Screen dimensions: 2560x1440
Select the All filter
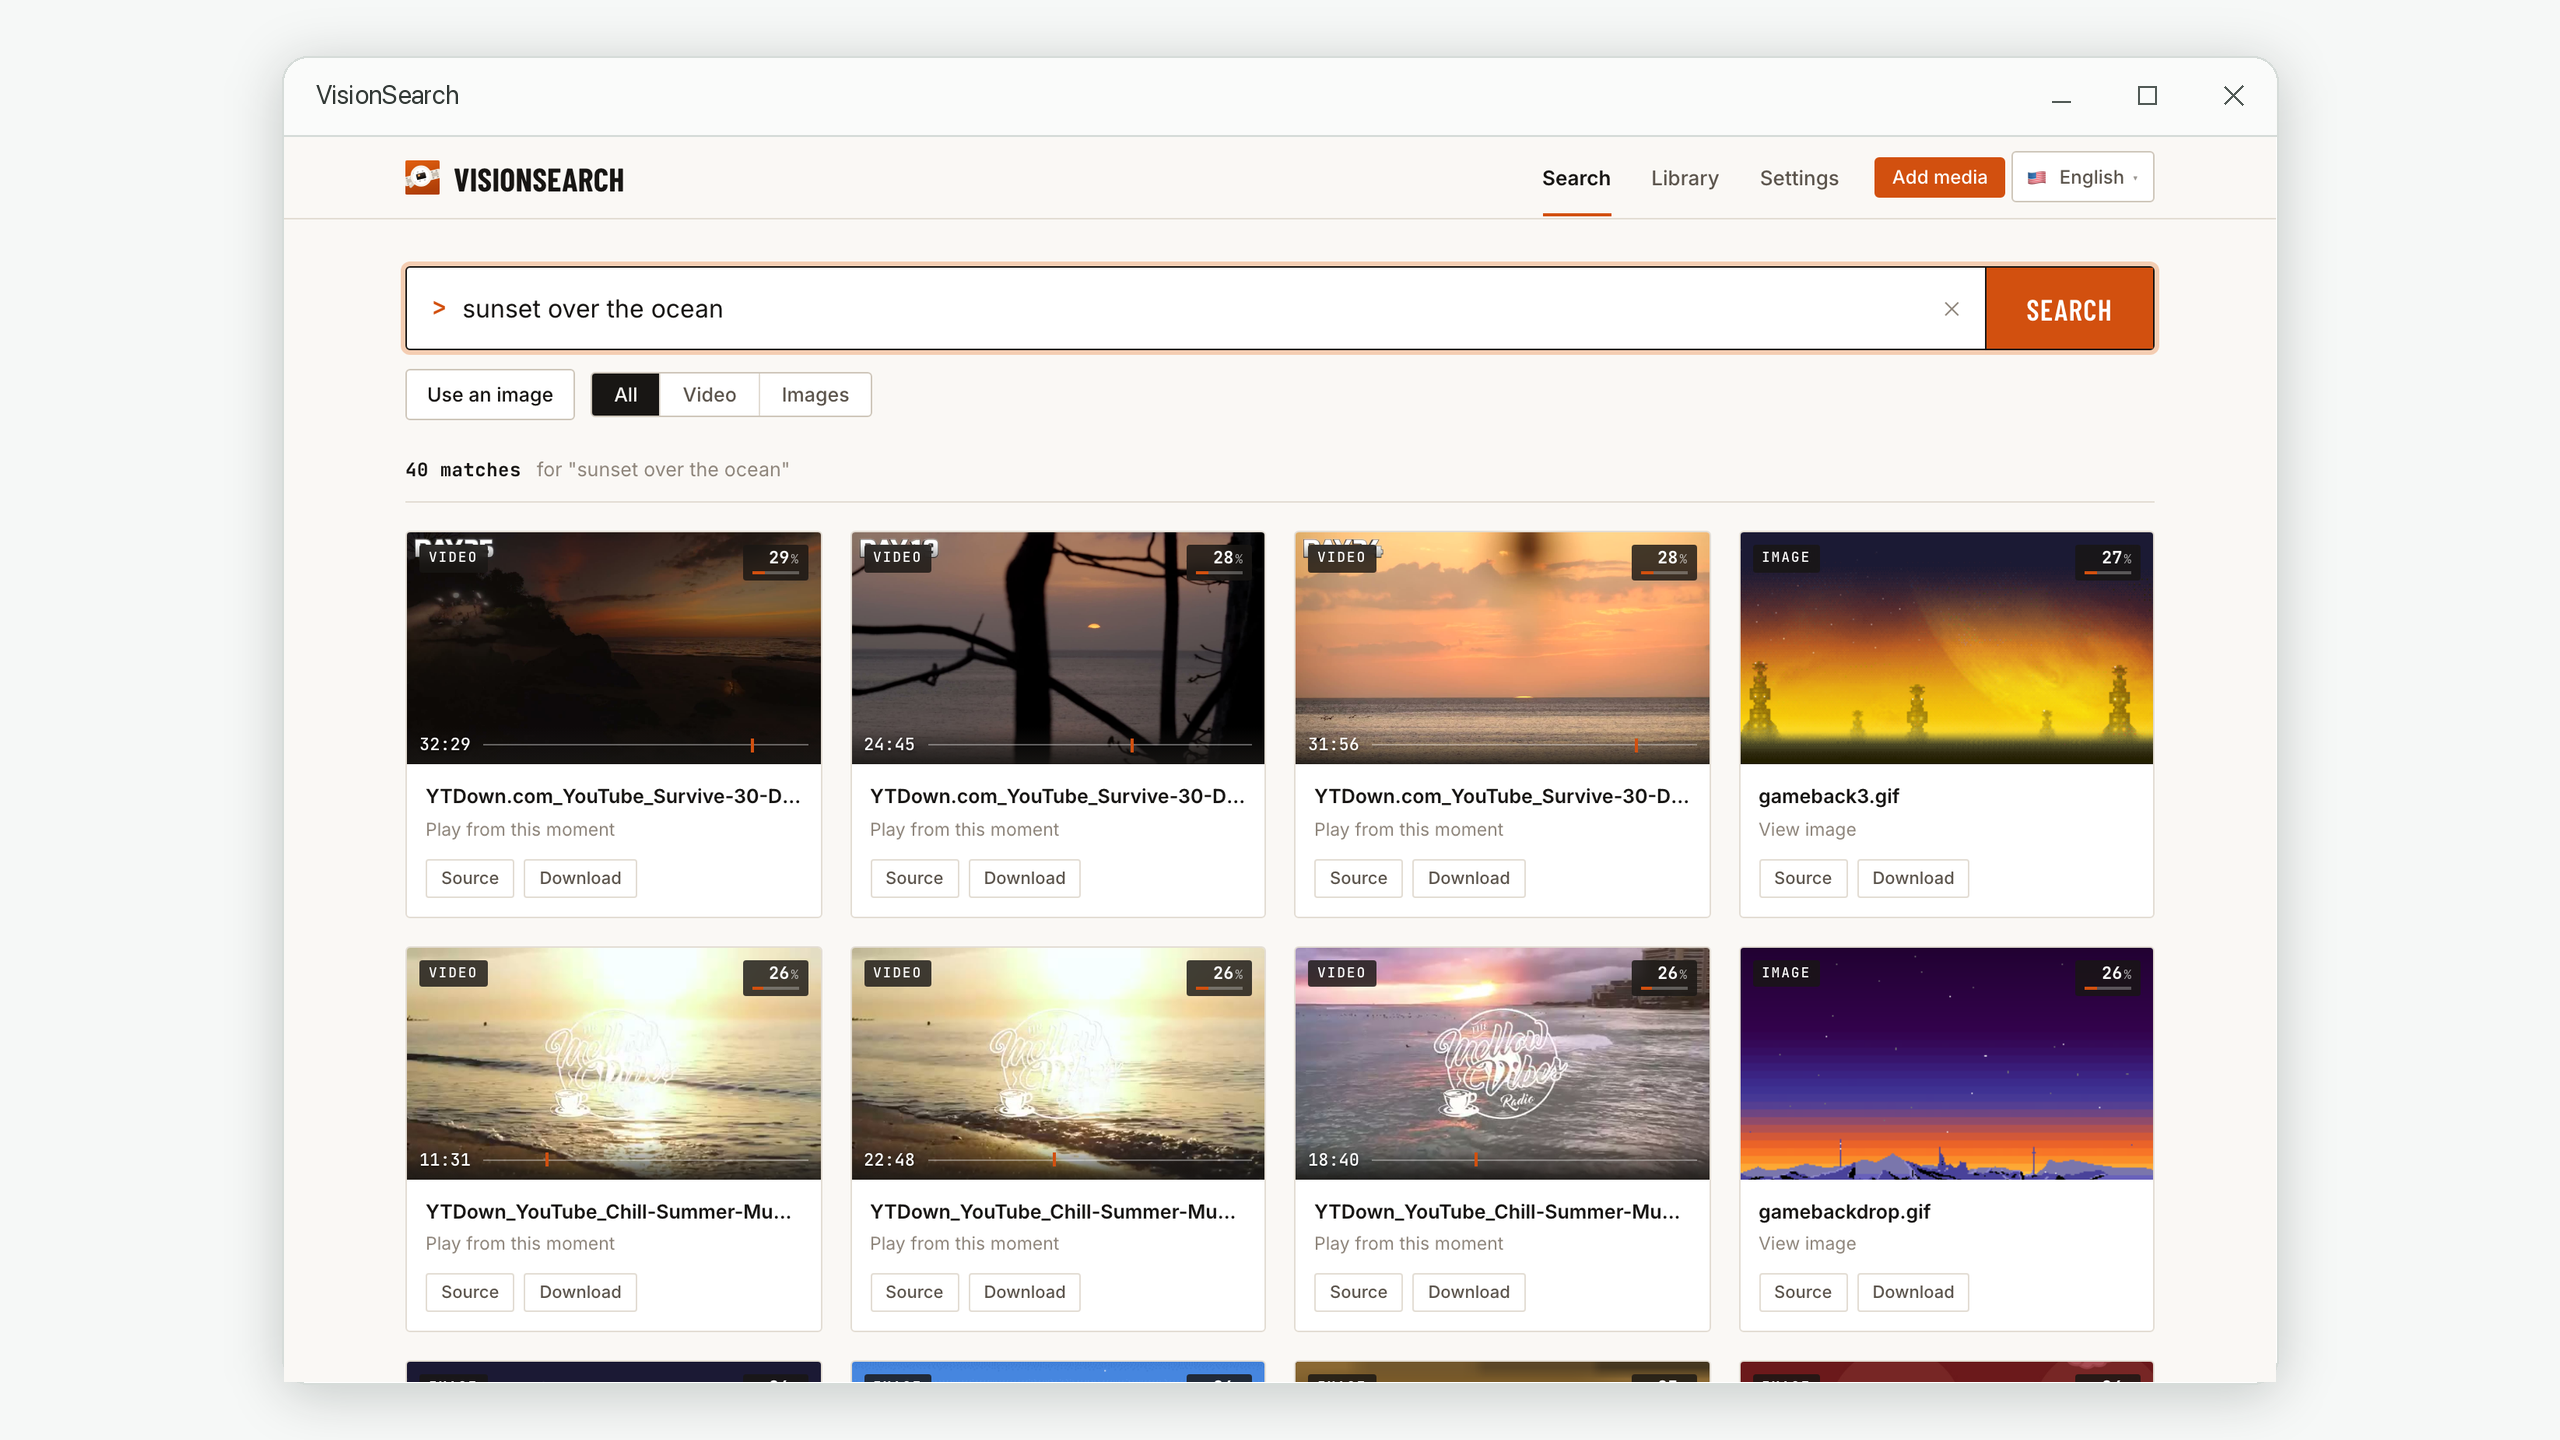click(625, 395)
